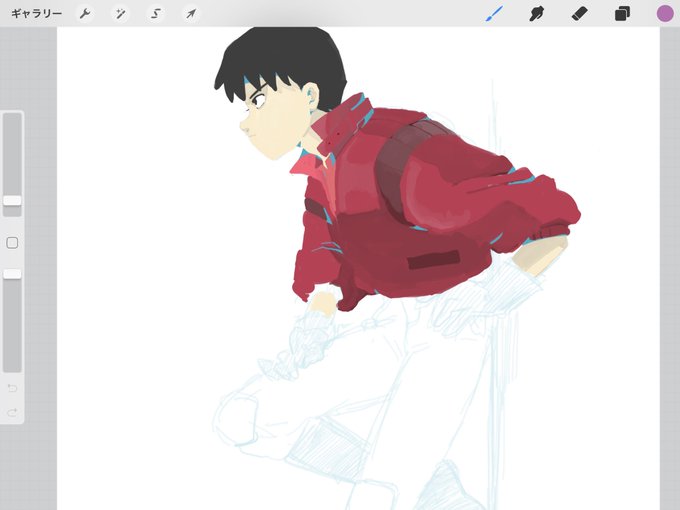Open the Layers panel

[x=622, y=14]
